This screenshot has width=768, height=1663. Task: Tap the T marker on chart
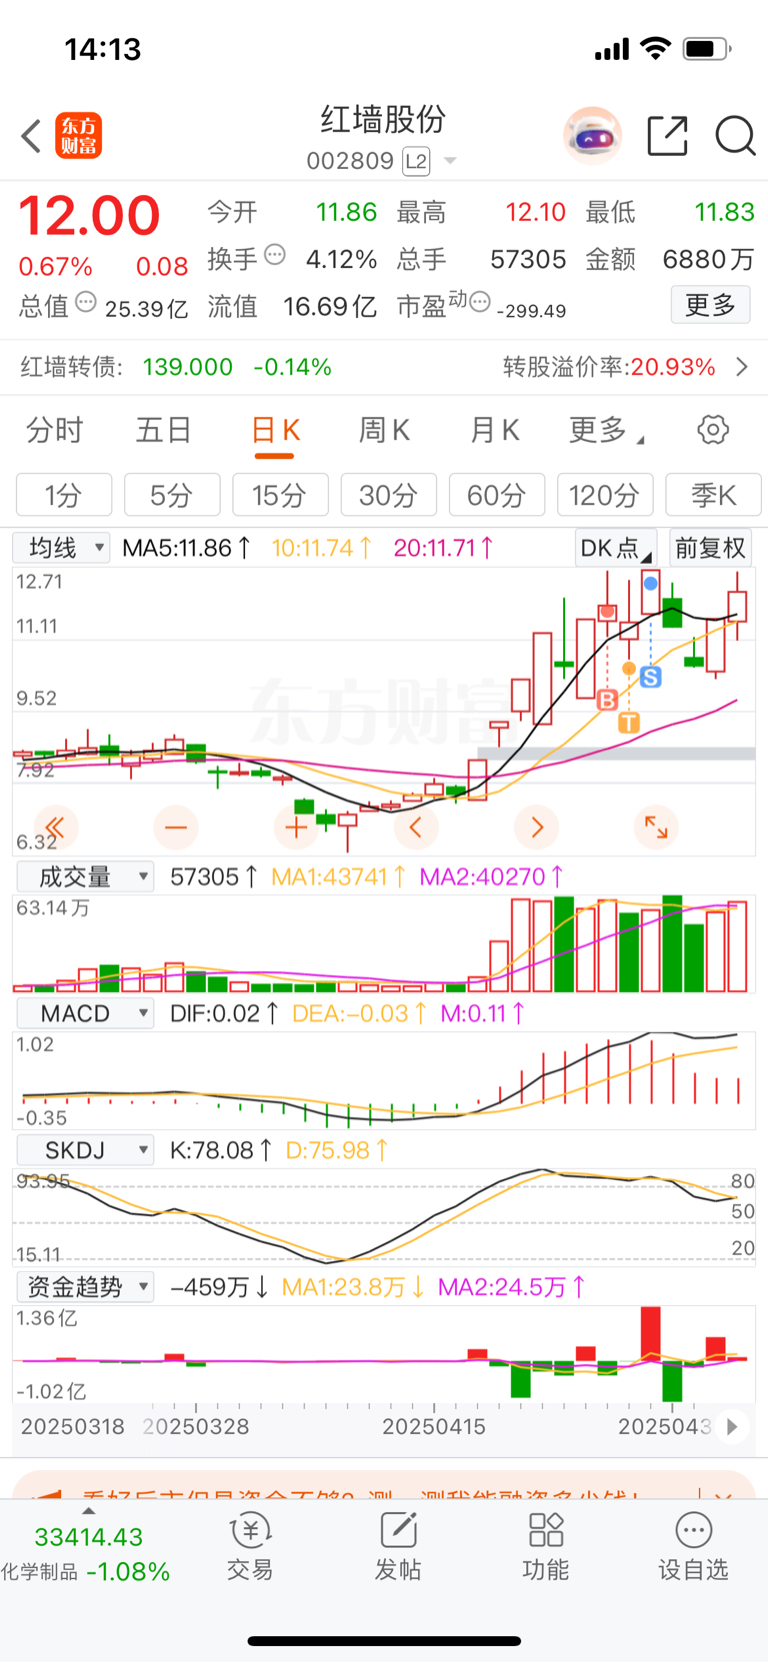[629, 722]
